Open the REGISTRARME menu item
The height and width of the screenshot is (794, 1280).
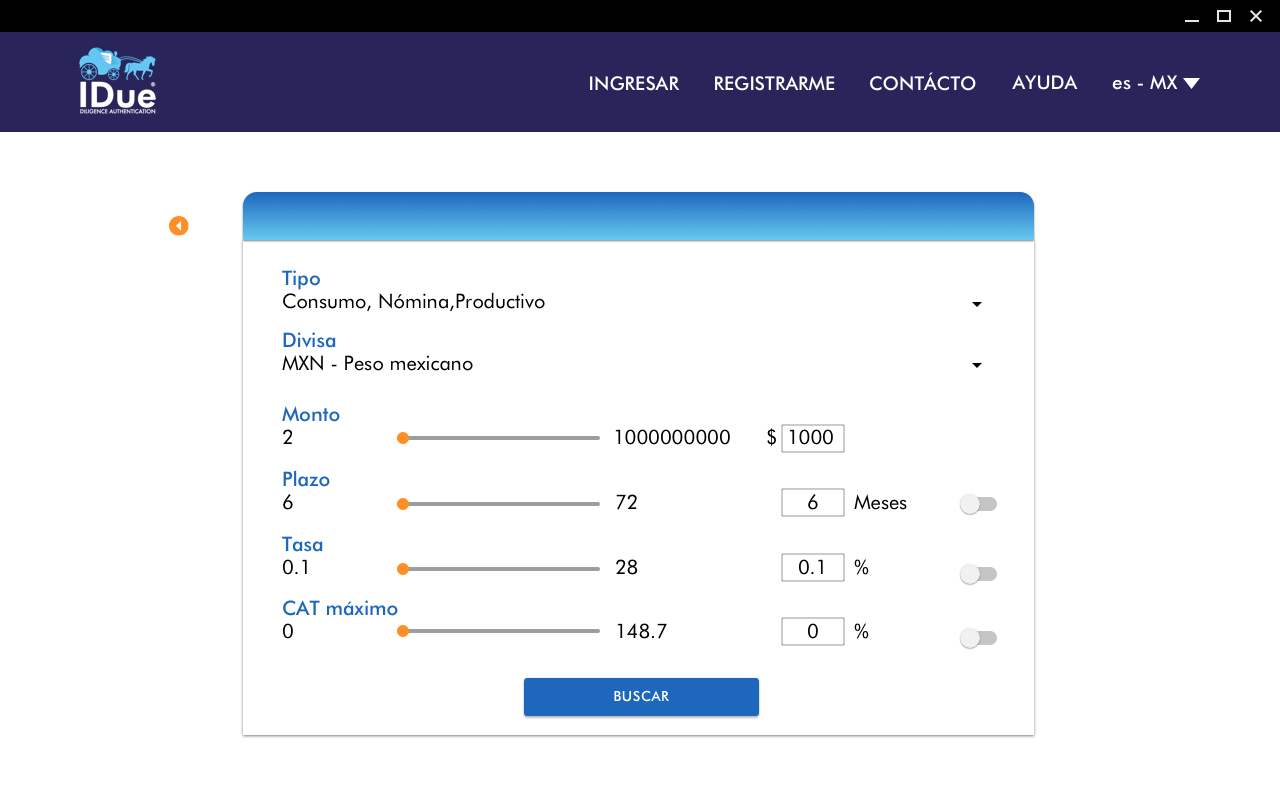(x=774, y=83)
